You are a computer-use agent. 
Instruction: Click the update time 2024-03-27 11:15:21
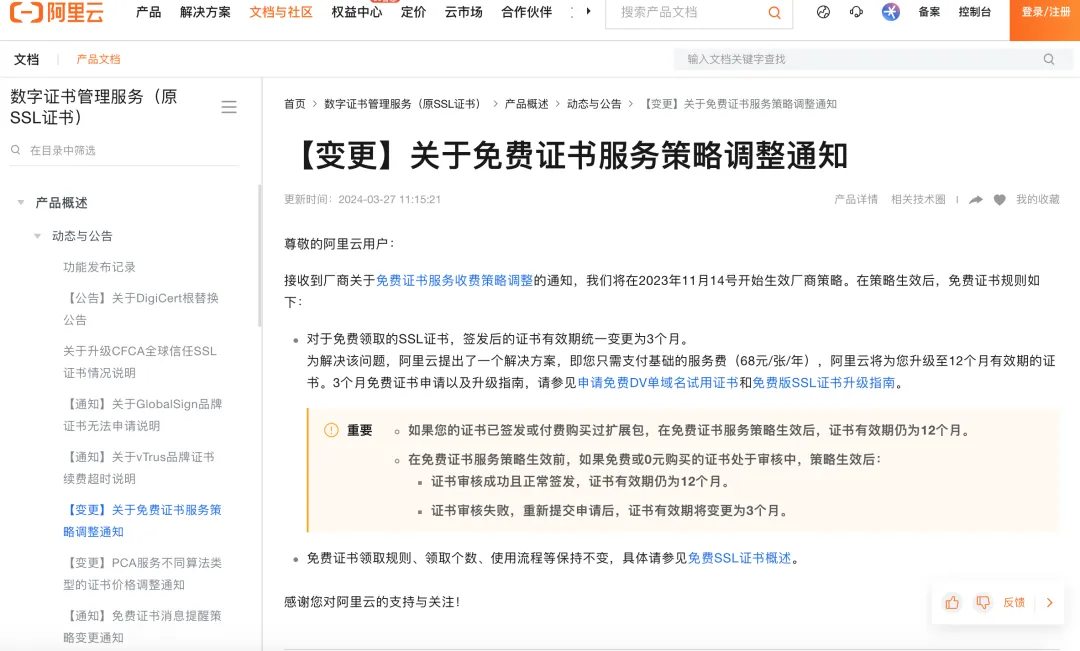click(x=389, y=200)
